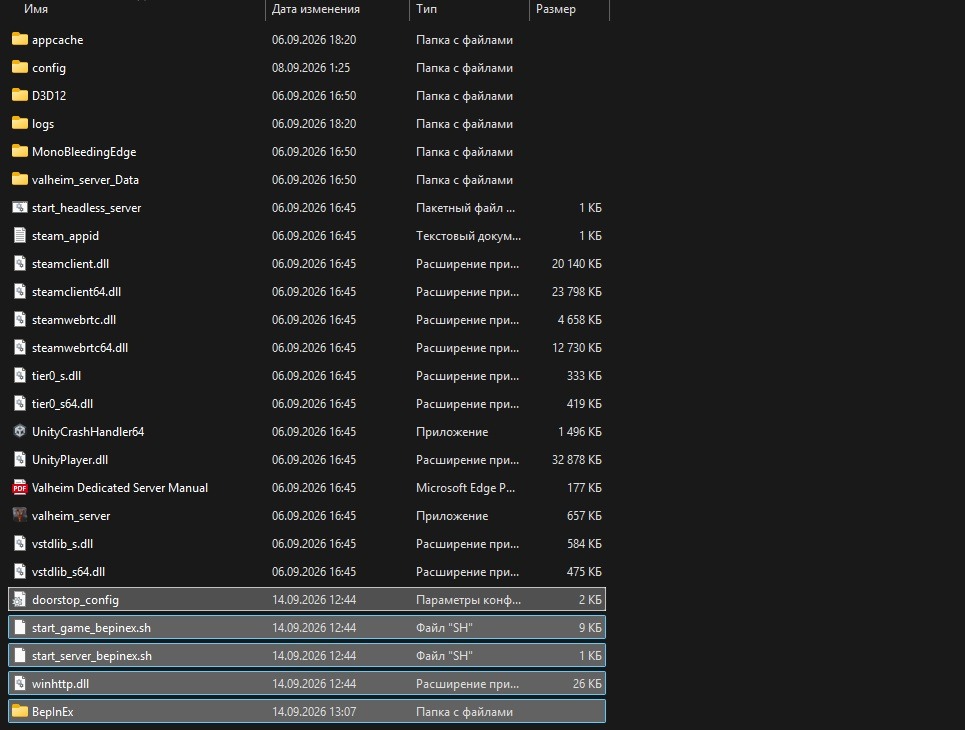Image resolution: width=965 pixels, height=730 pixels.
Task: Click the vstdlib_s.dll file icon
Action: point(20,543)
